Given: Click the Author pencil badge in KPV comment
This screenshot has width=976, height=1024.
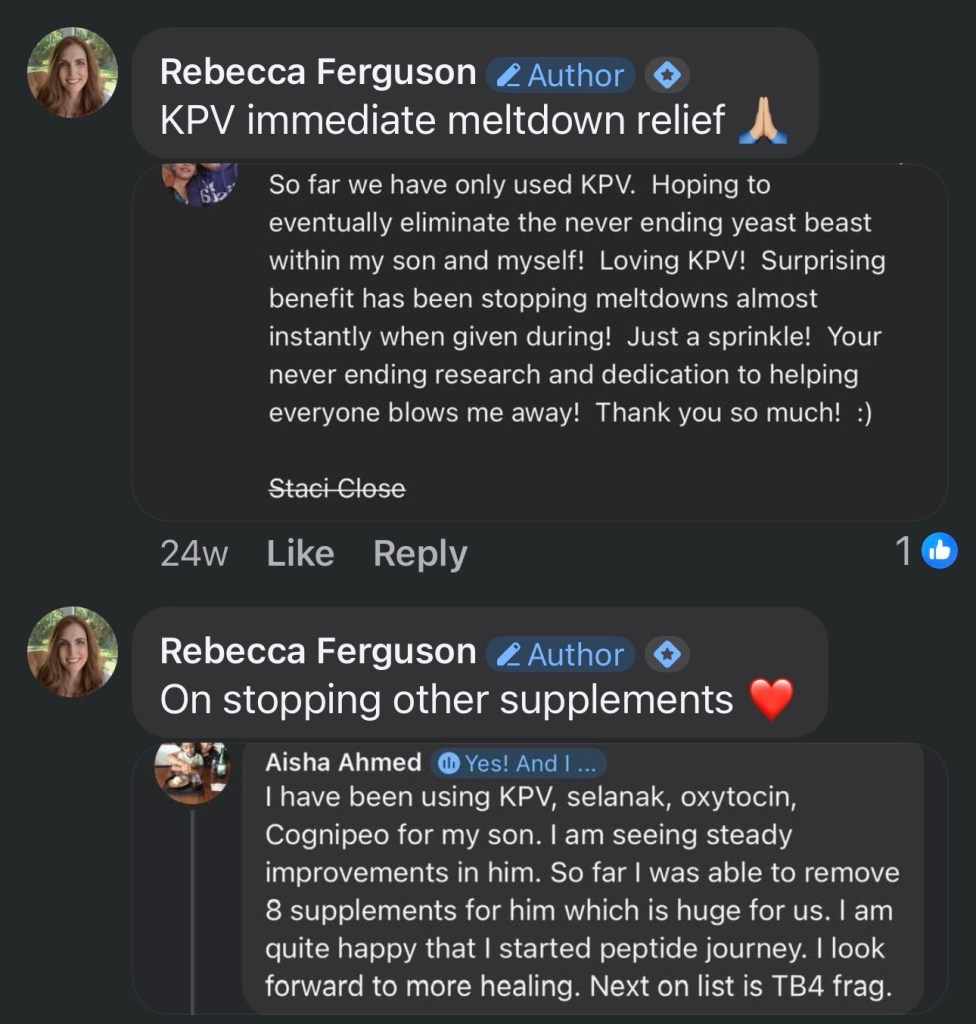Looking at the screenshot, I should 561,74.
